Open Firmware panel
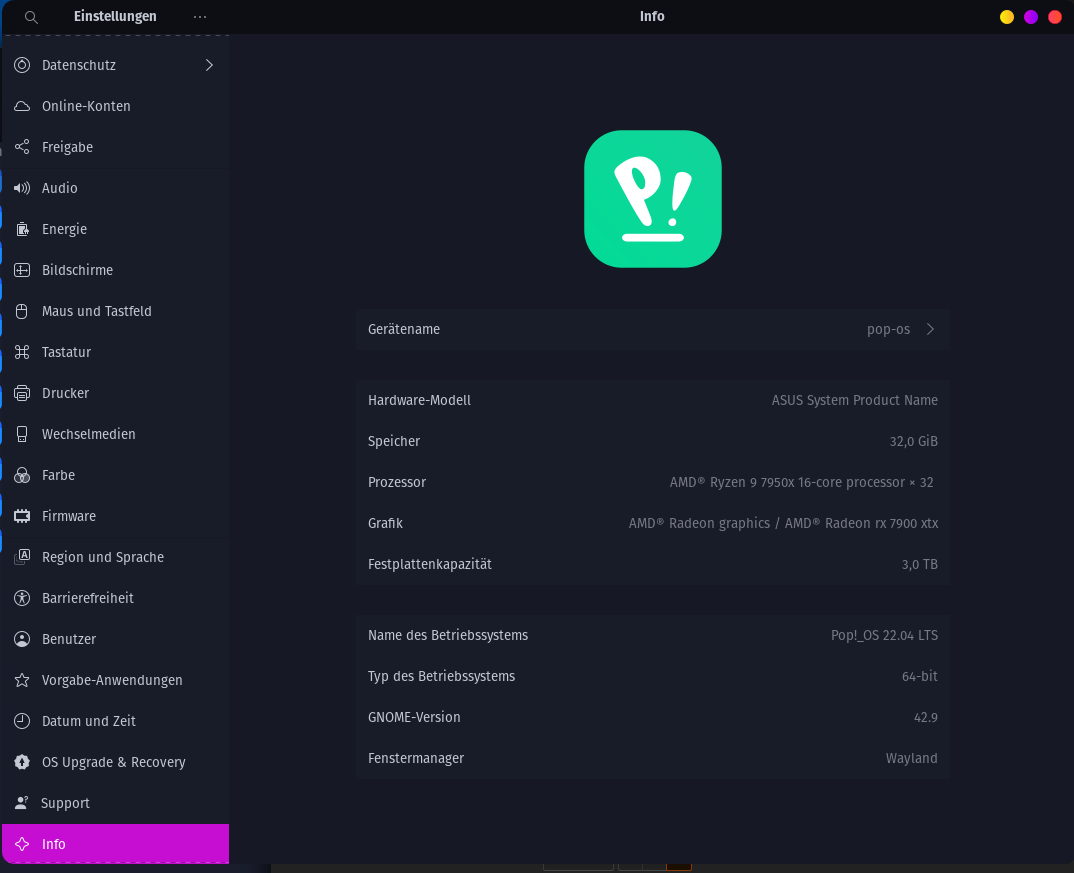 (x=116, y=516)
